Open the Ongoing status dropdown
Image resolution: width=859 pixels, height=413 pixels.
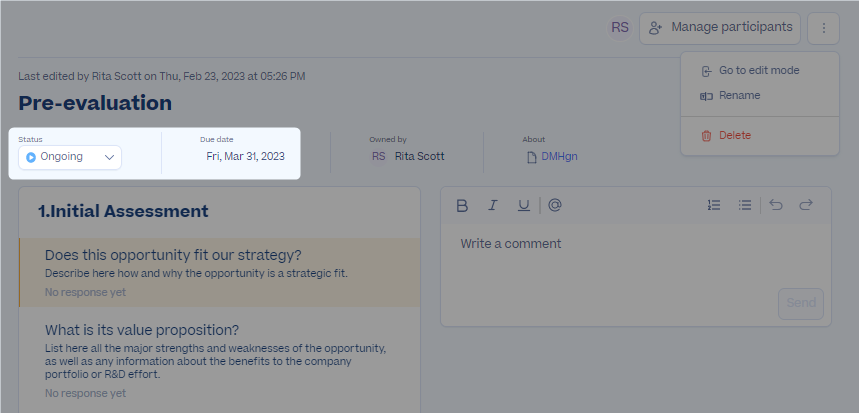point(62,157)
